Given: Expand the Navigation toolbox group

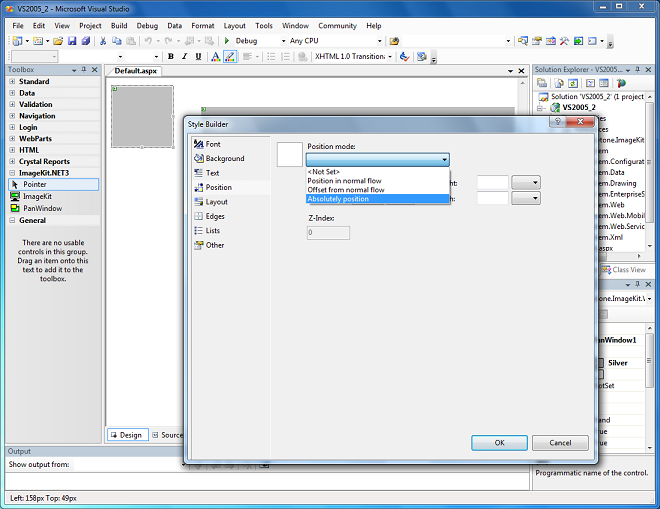Looking at the screenshot, I should [12, 116].
